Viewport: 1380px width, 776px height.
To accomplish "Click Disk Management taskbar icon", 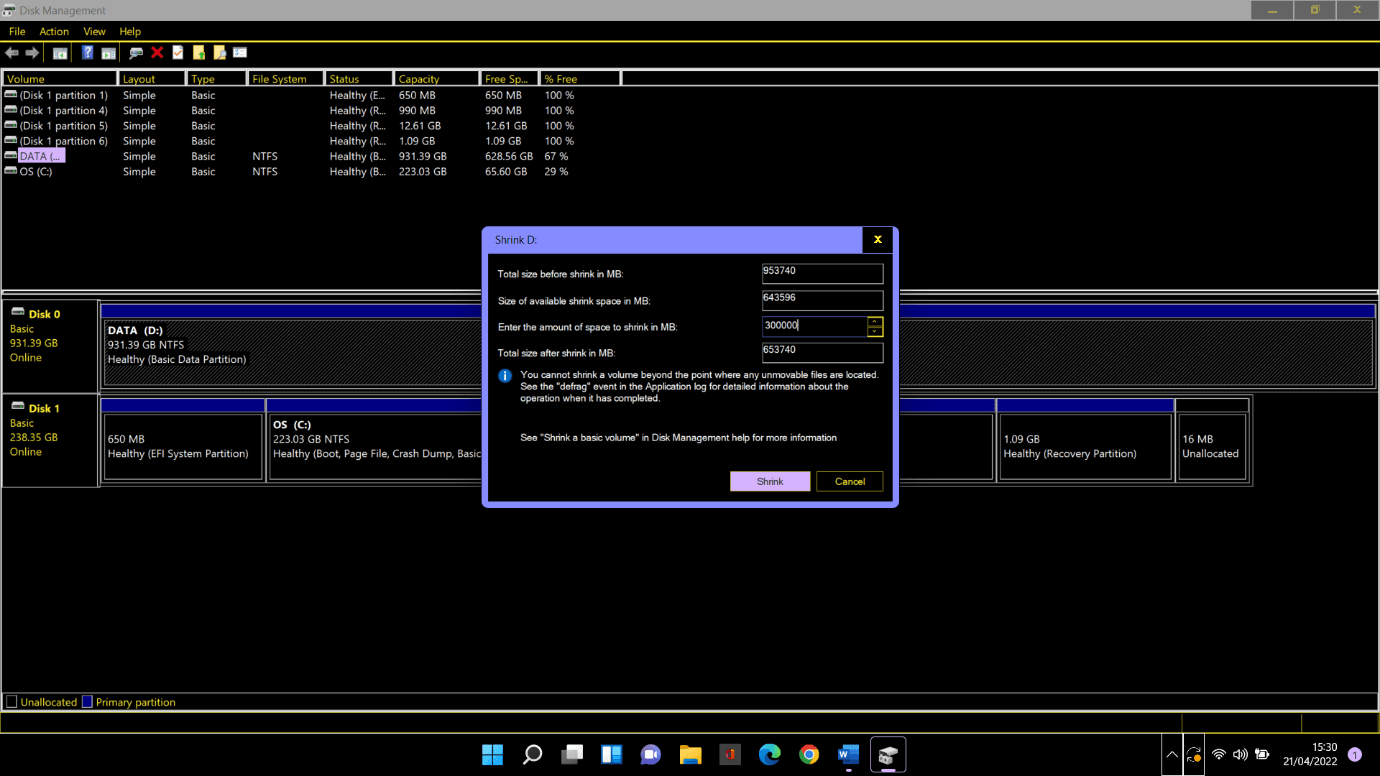I will (888, 754).
